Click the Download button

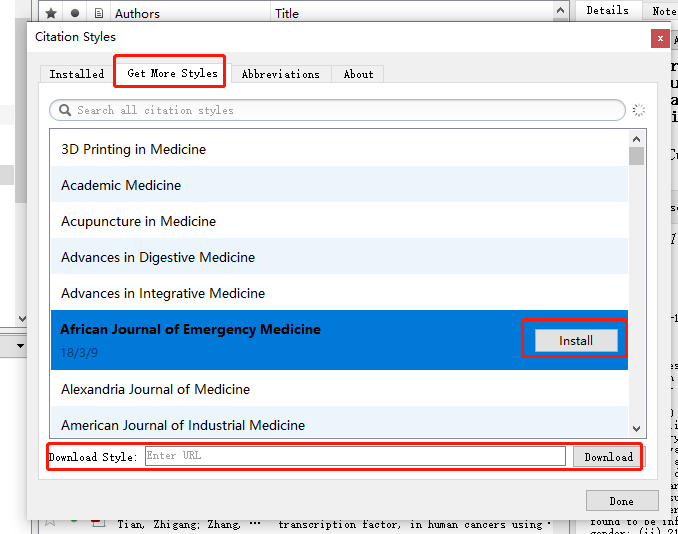(x=608, y=457)
